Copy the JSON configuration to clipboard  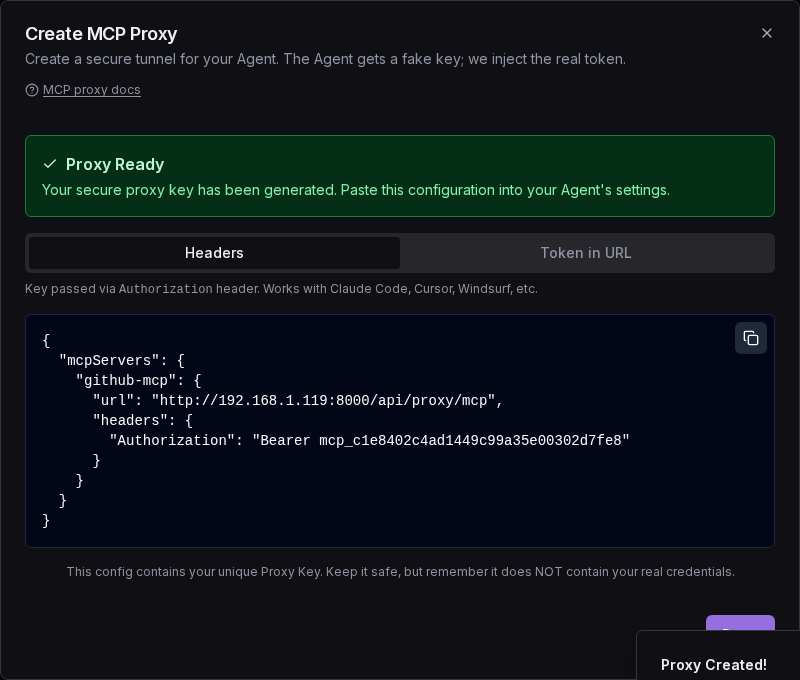pyautogui.click(x=751, y=338)
